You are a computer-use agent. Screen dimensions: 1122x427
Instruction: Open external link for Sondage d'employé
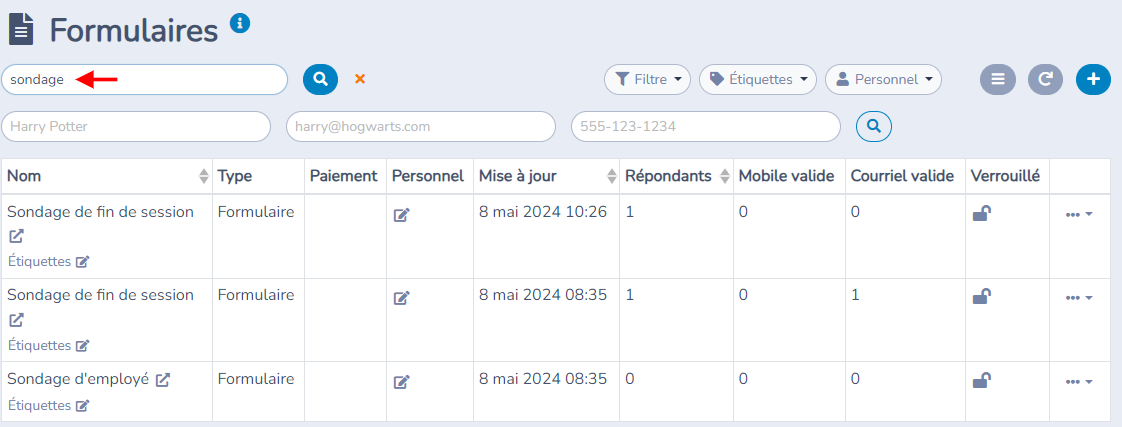pos(163,380)
